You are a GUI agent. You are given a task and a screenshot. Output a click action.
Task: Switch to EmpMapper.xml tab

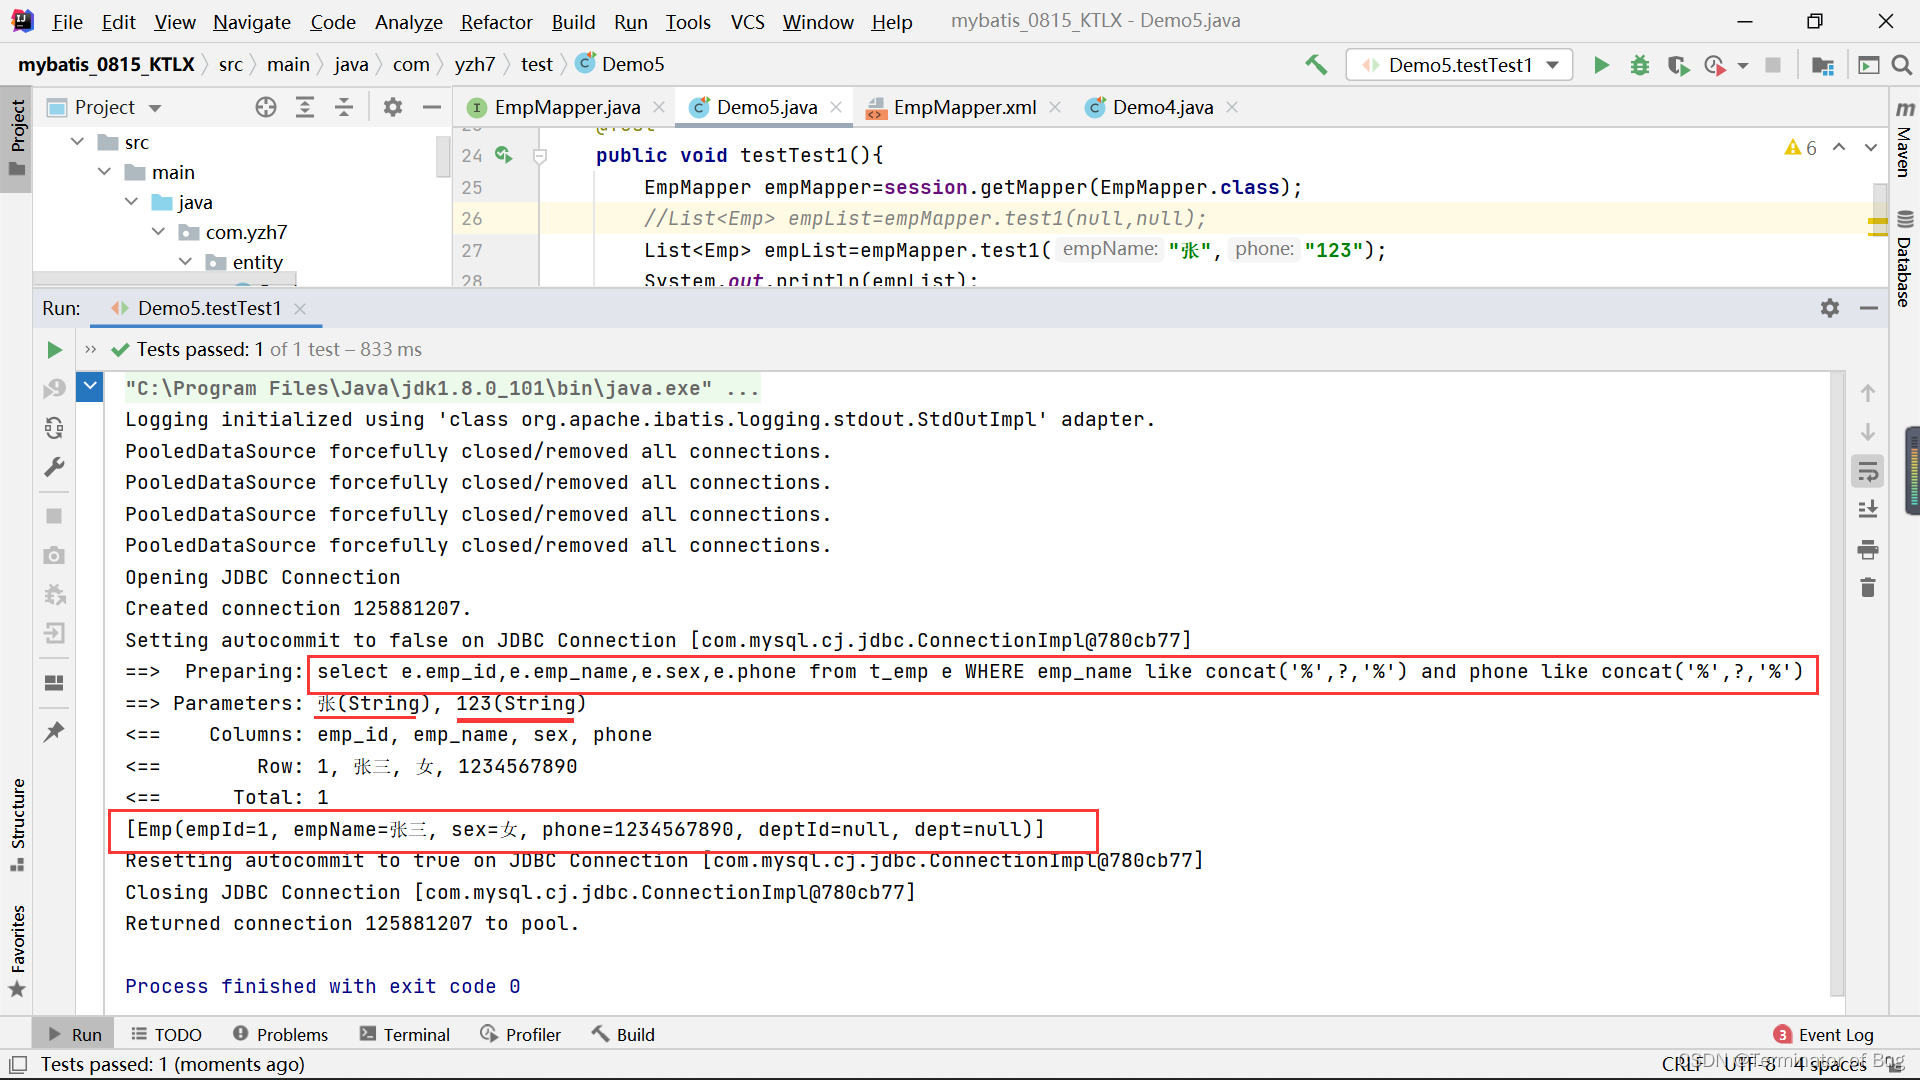(964, 107)
